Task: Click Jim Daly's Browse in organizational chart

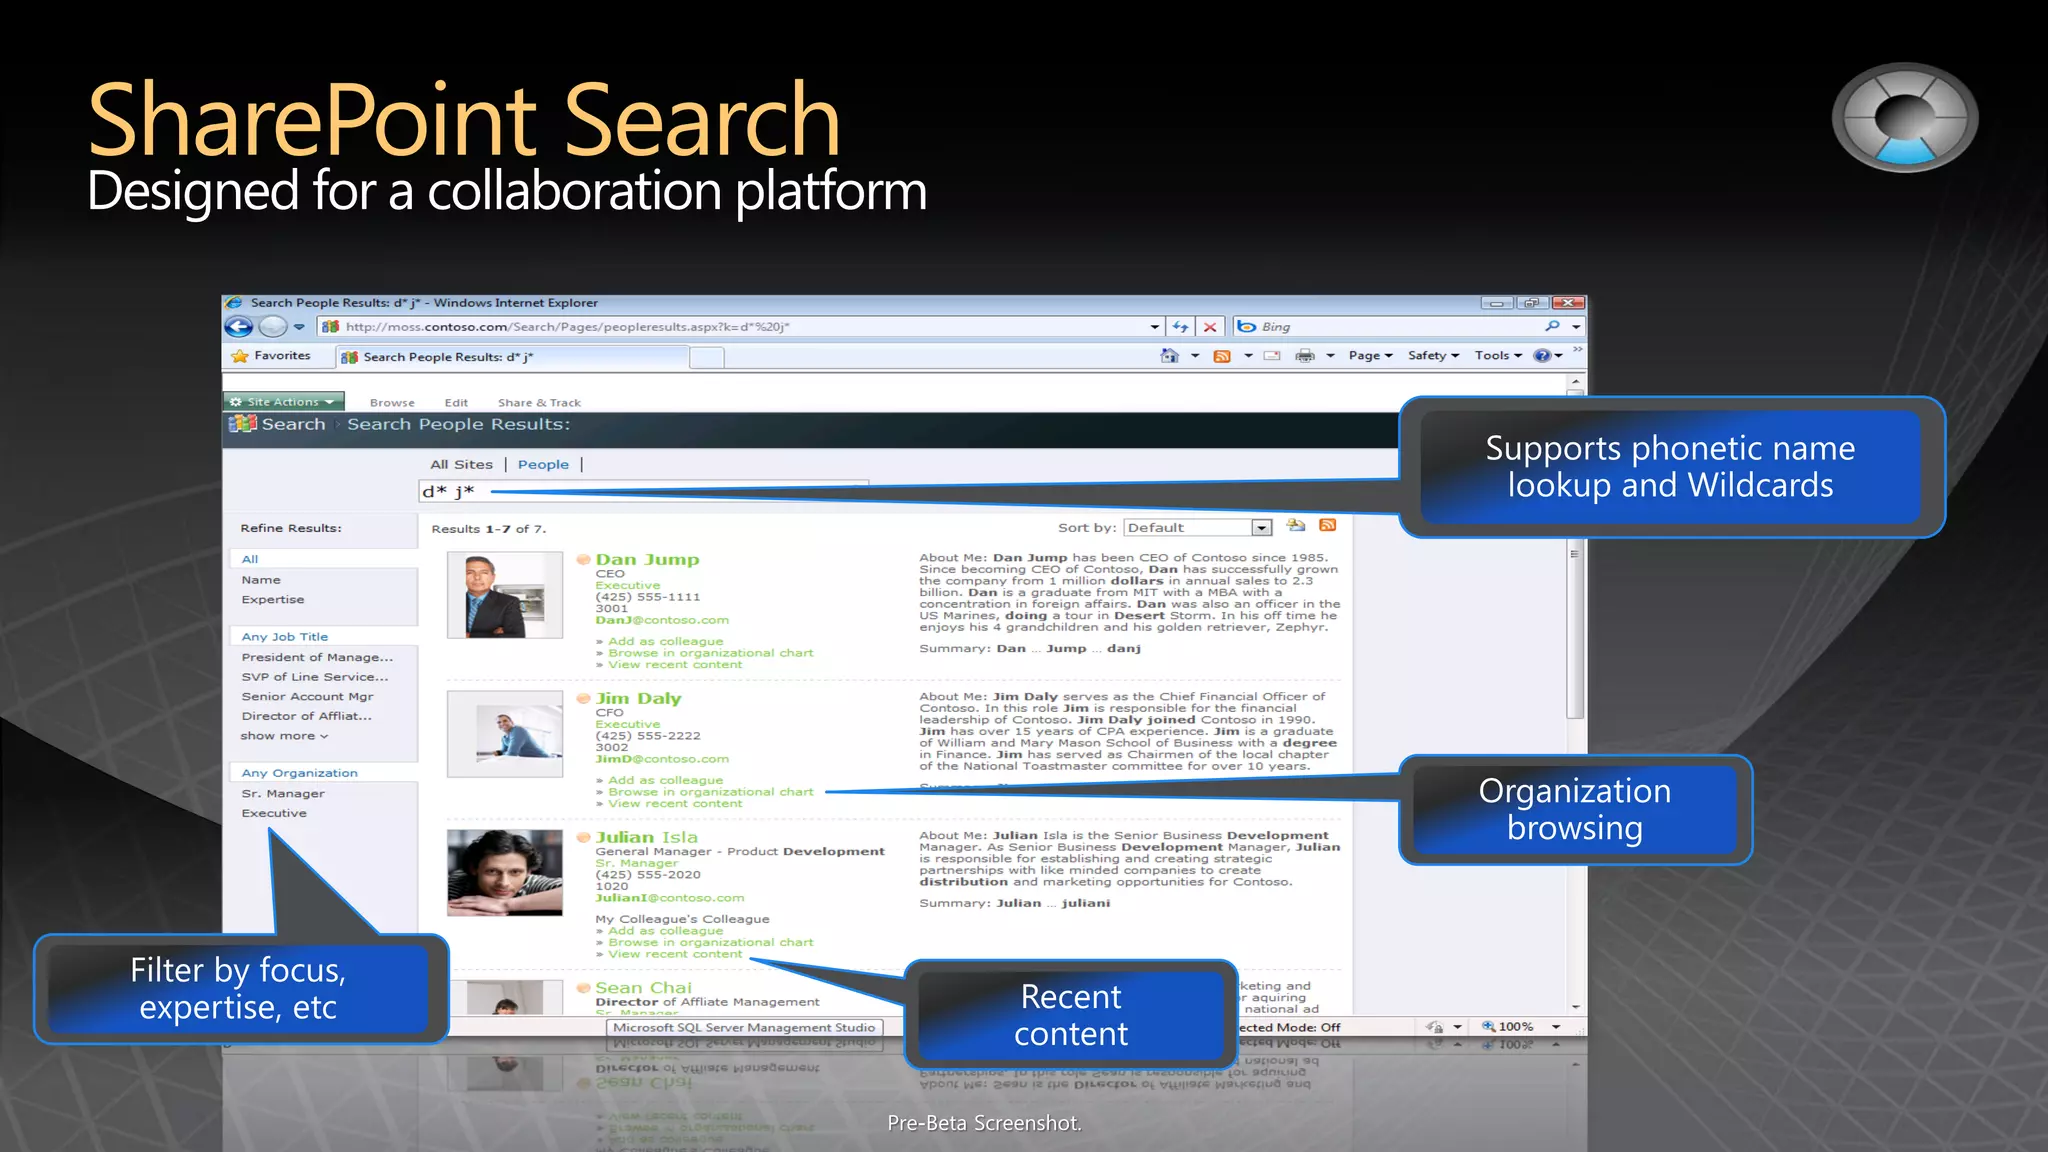Action: 710,792
